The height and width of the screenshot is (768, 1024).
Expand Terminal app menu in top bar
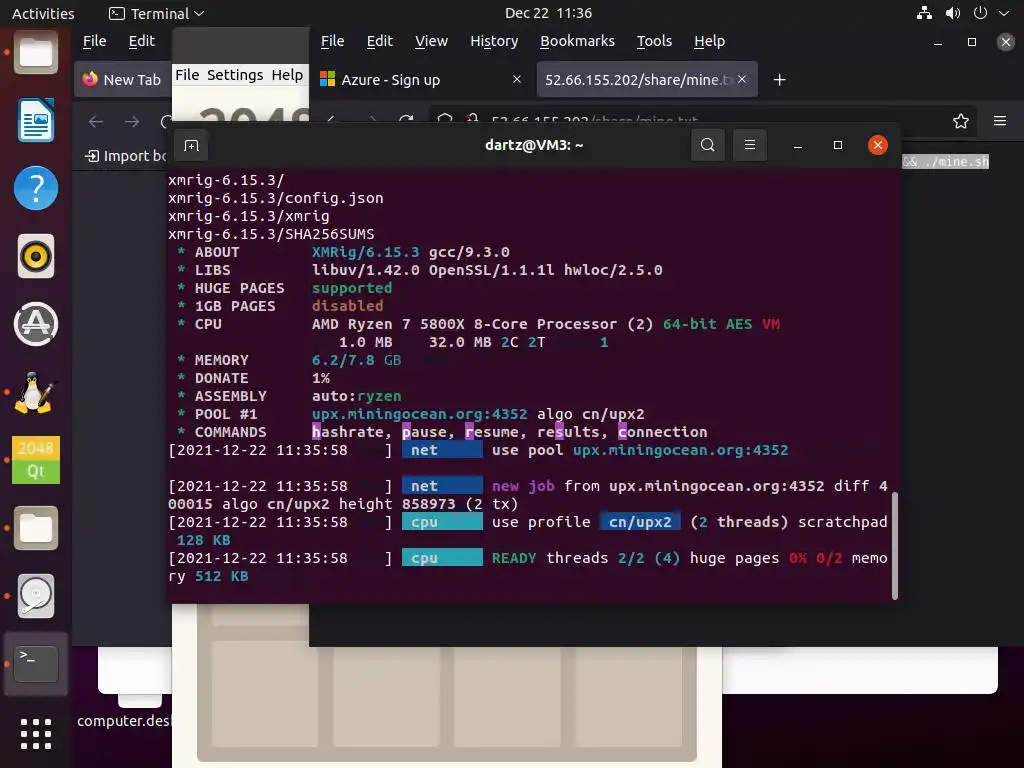pyautogui.click(x=156, y=13)
